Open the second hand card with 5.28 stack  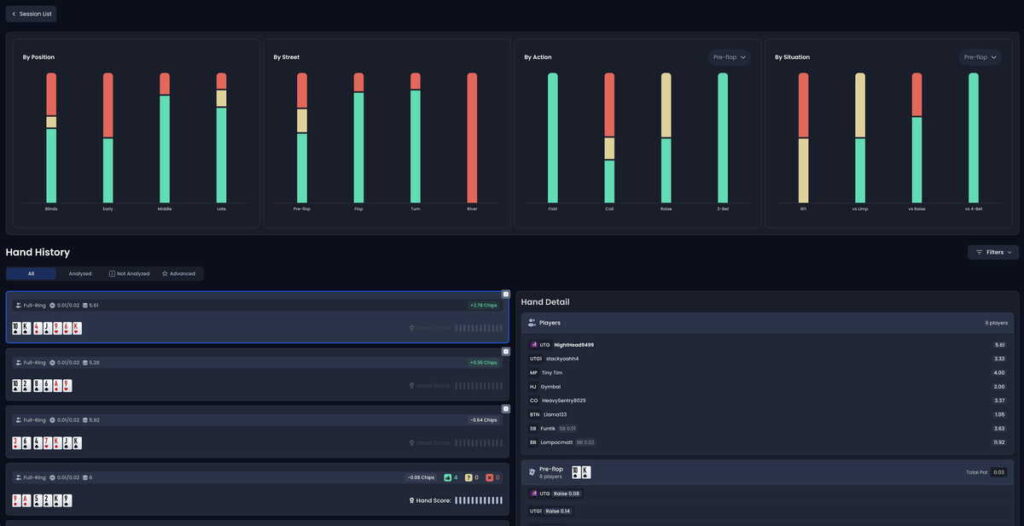coord(257,374)
